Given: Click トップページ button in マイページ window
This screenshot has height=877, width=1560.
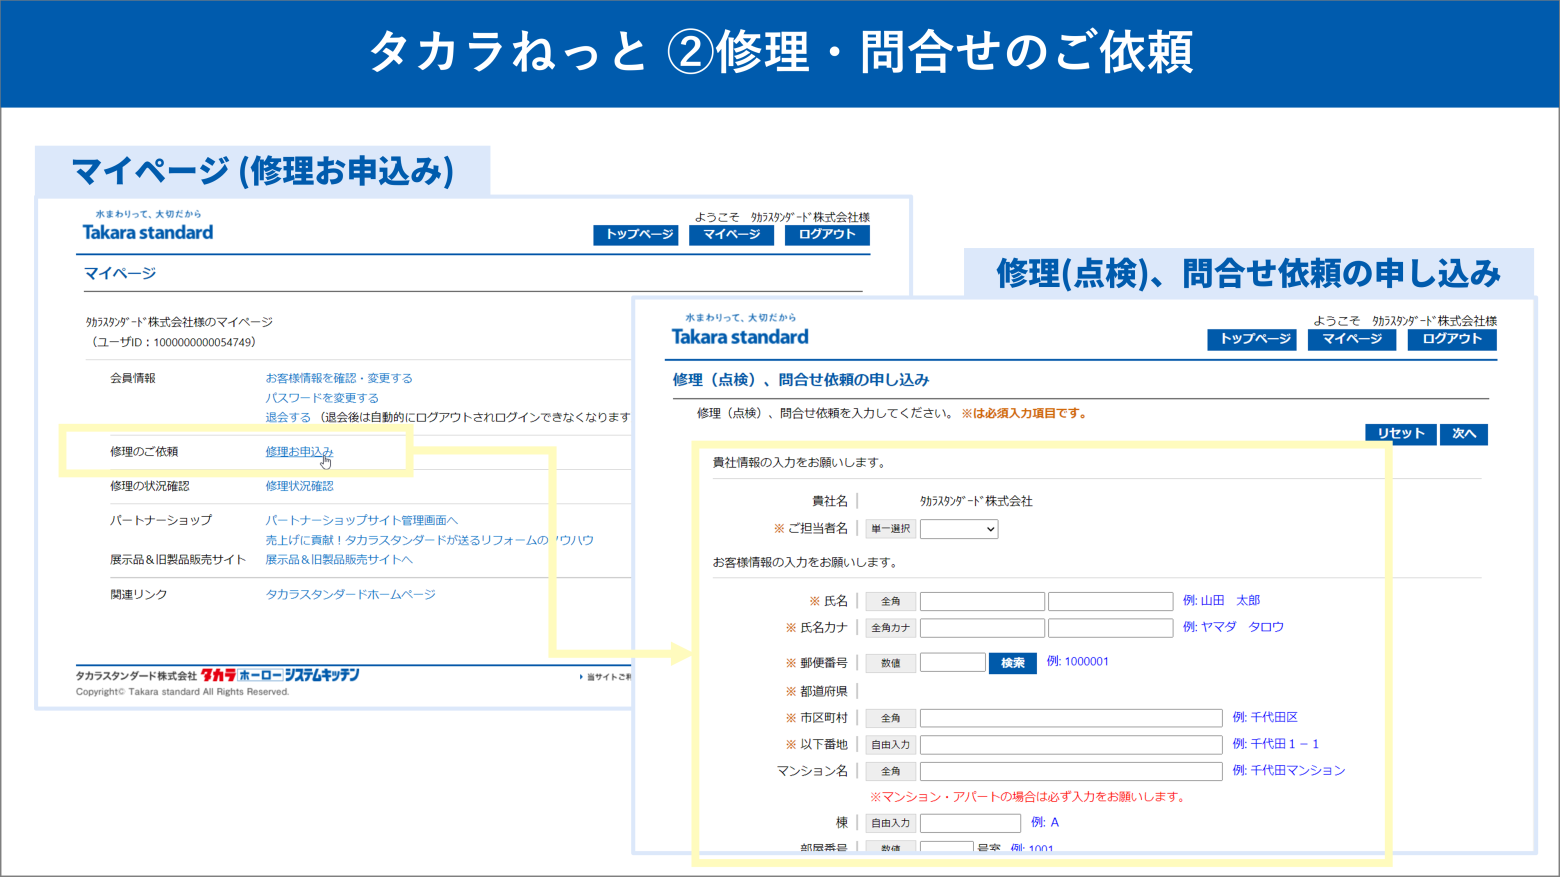Looking at the screenshot, I should [x=636, y=235].
